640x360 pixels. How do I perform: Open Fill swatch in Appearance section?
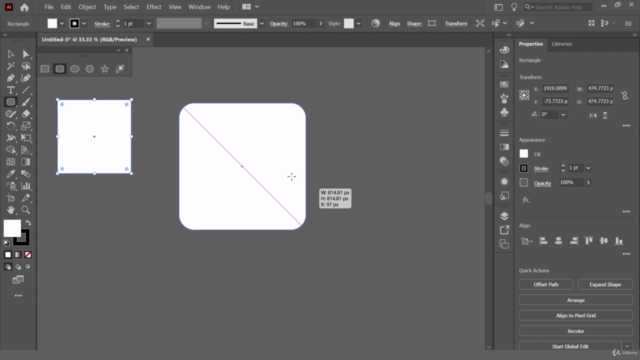click(x=524, y=154)
